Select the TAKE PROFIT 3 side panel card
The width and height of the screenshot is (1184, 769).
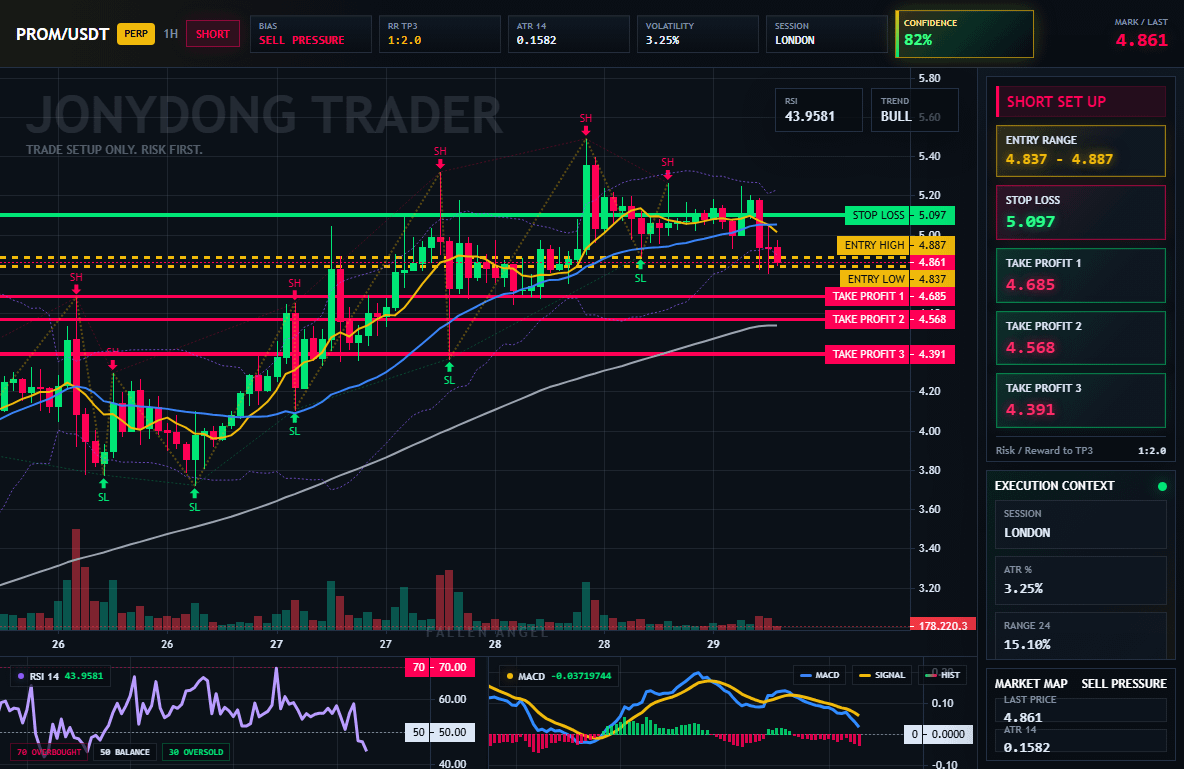click(x=1081, y=400)
